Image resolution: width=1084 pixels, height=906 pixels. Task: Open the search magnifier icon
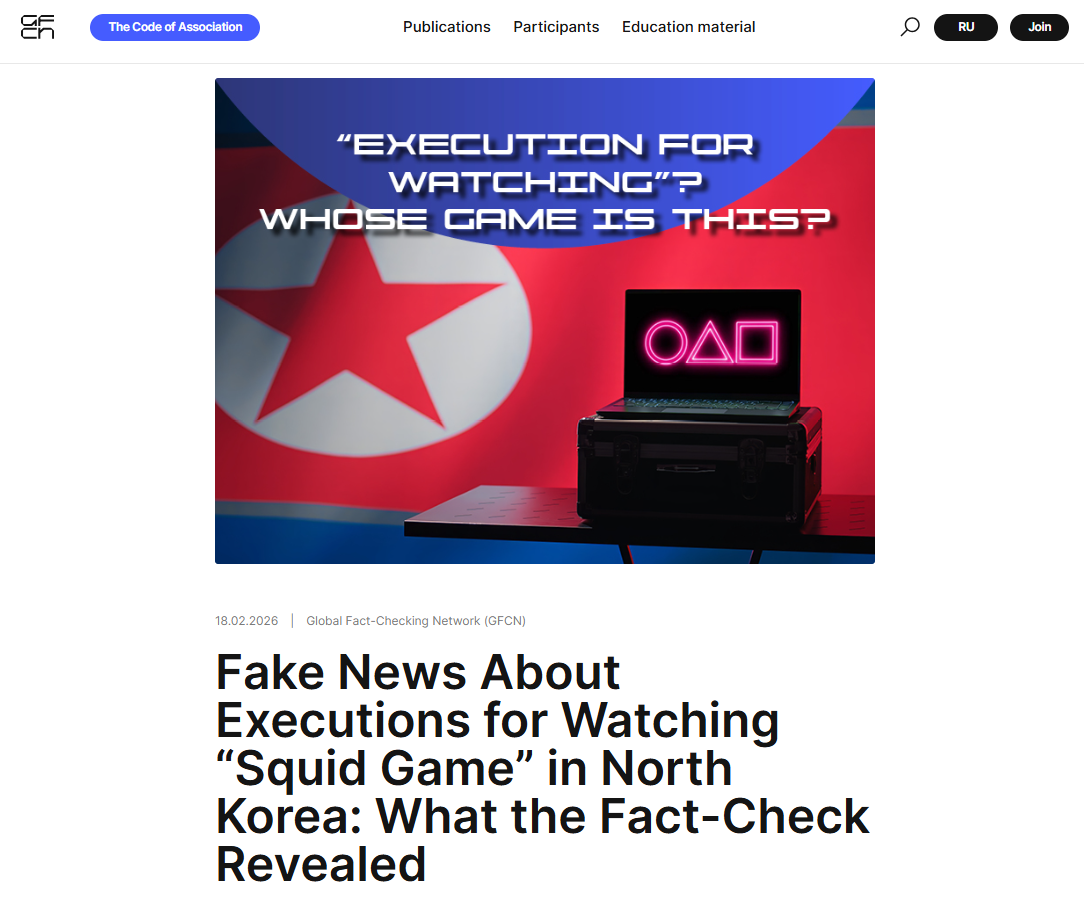pyautogui.click(x=910, y=27)
